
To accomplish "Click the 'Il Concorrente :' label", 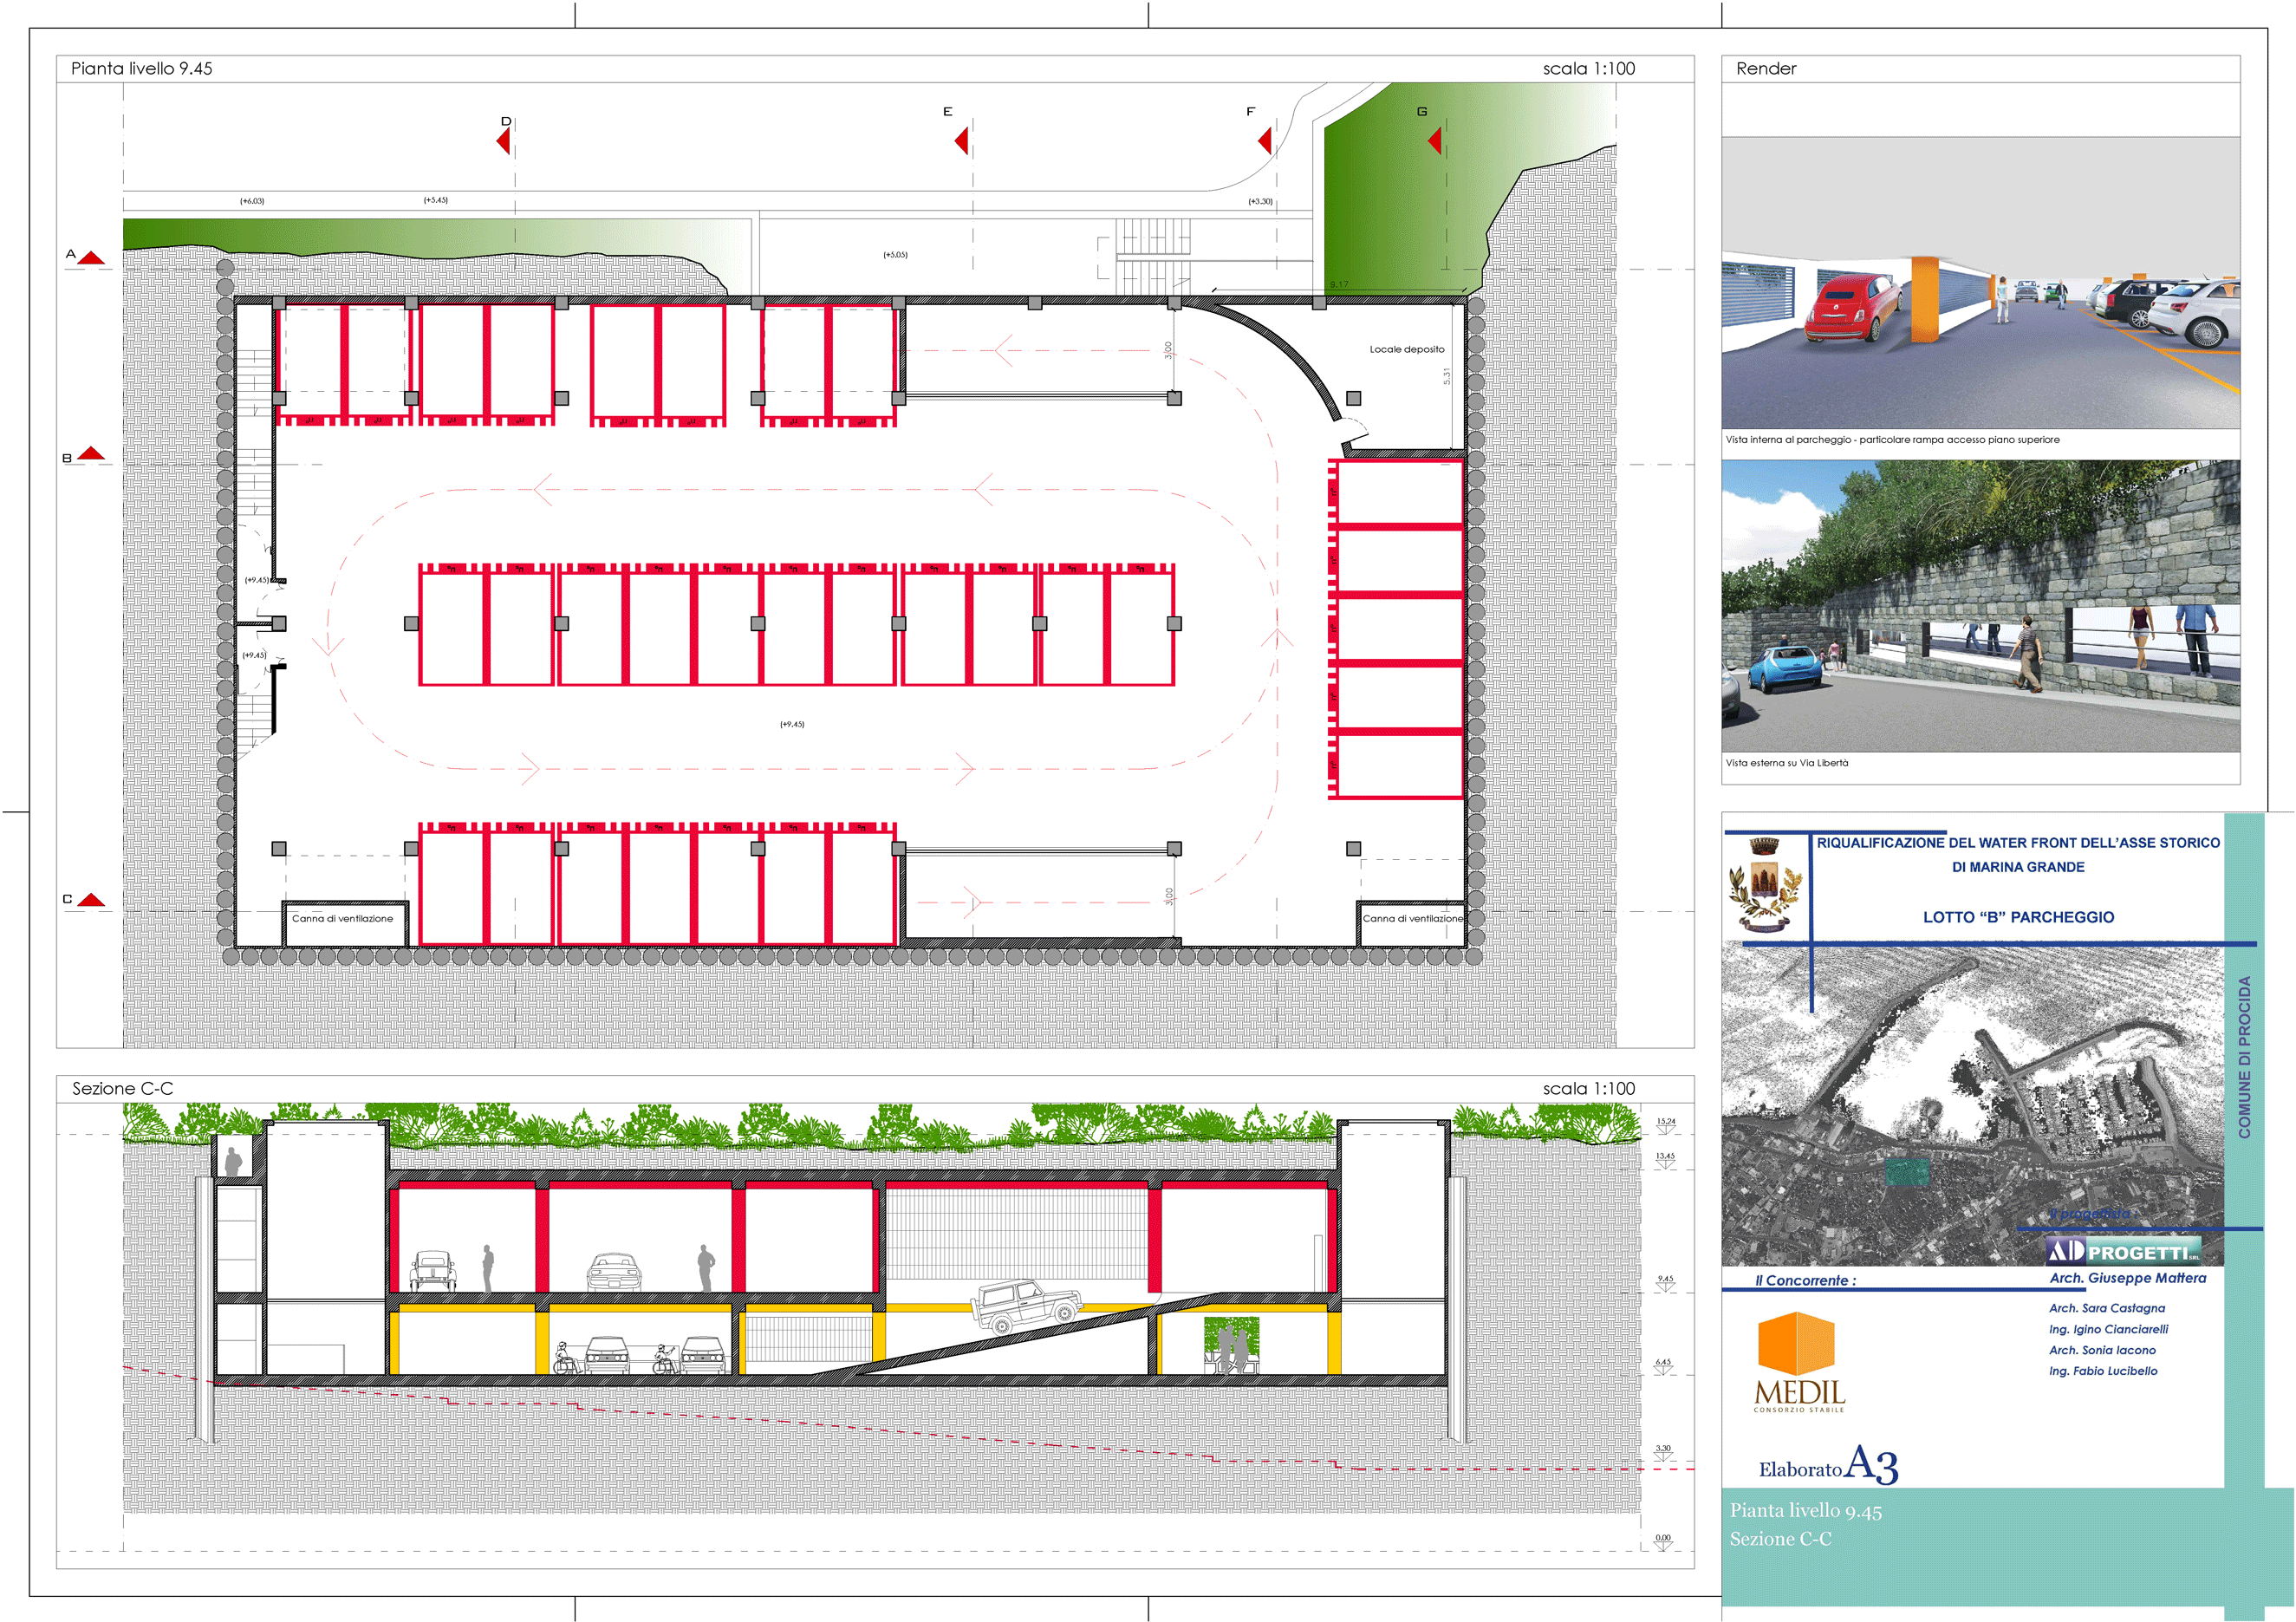I will tap(1805, 1280).
